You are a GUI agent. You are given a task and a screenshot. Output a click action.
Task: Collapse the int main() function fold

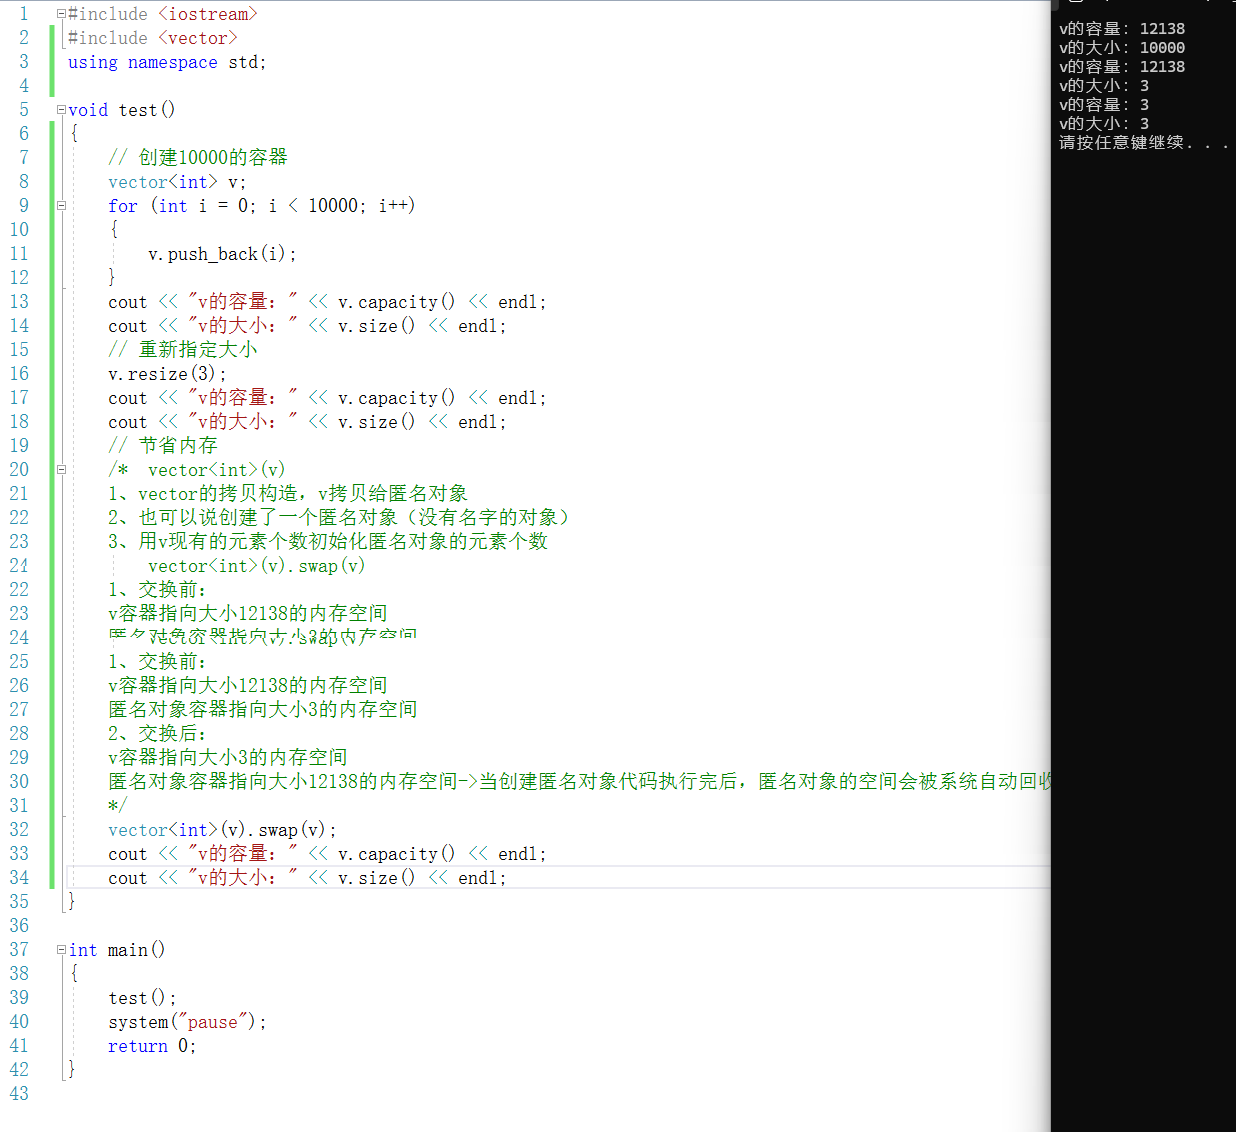pos(61,950)
